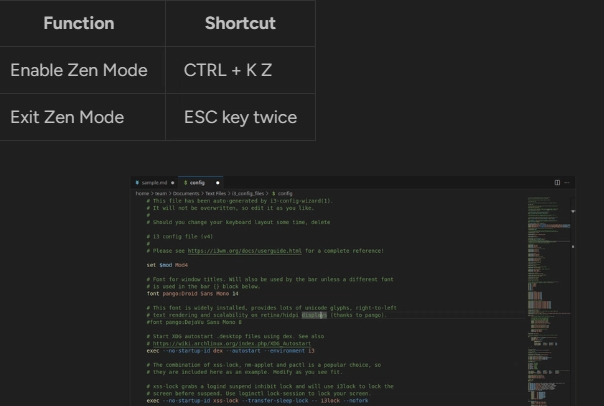Open the More Actions ellipsis menu
Image resolution: width=604 pixels, height=406 pixels.
tap(567, 183)
